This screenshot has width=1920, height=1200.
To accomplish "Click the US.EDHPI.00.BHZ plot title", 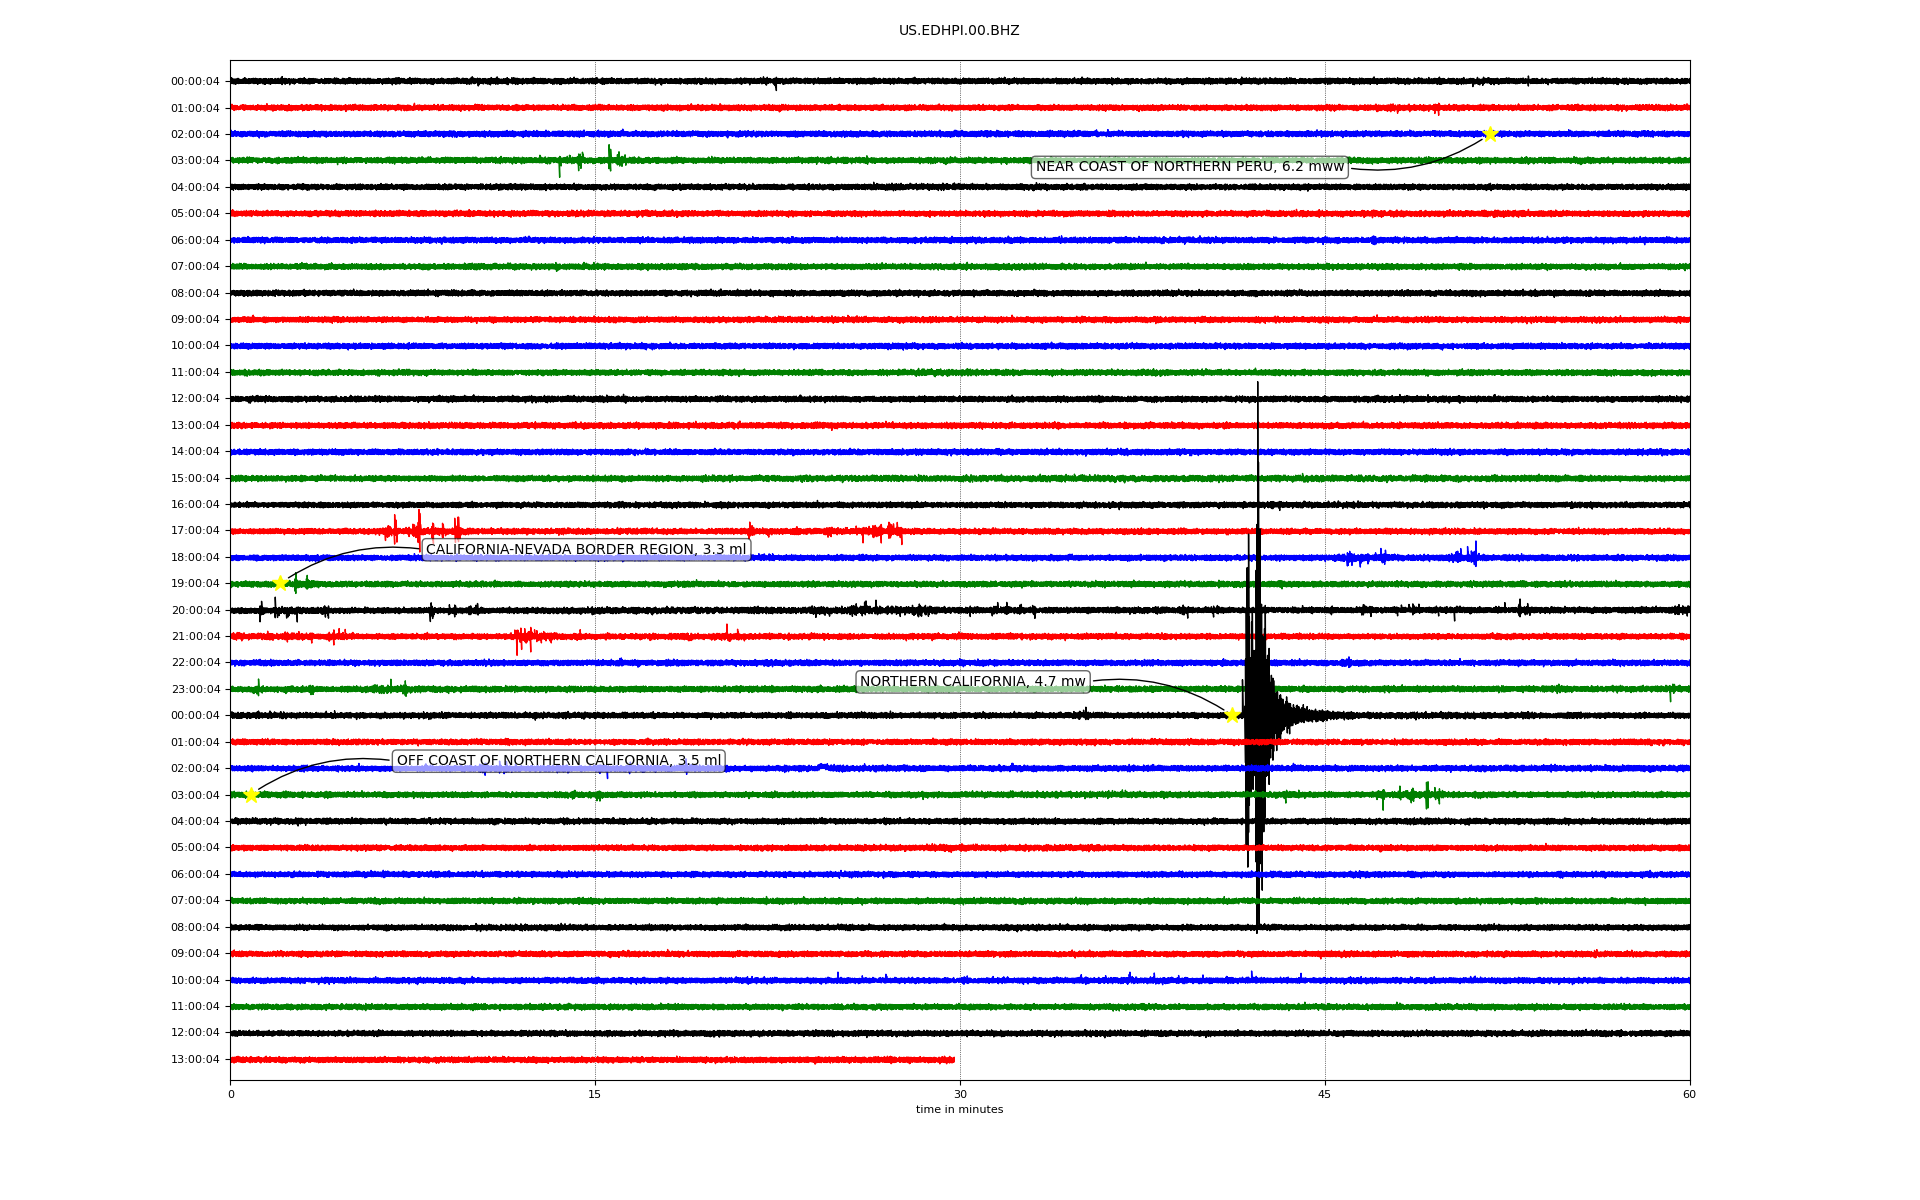I will [x=958, y=31].
